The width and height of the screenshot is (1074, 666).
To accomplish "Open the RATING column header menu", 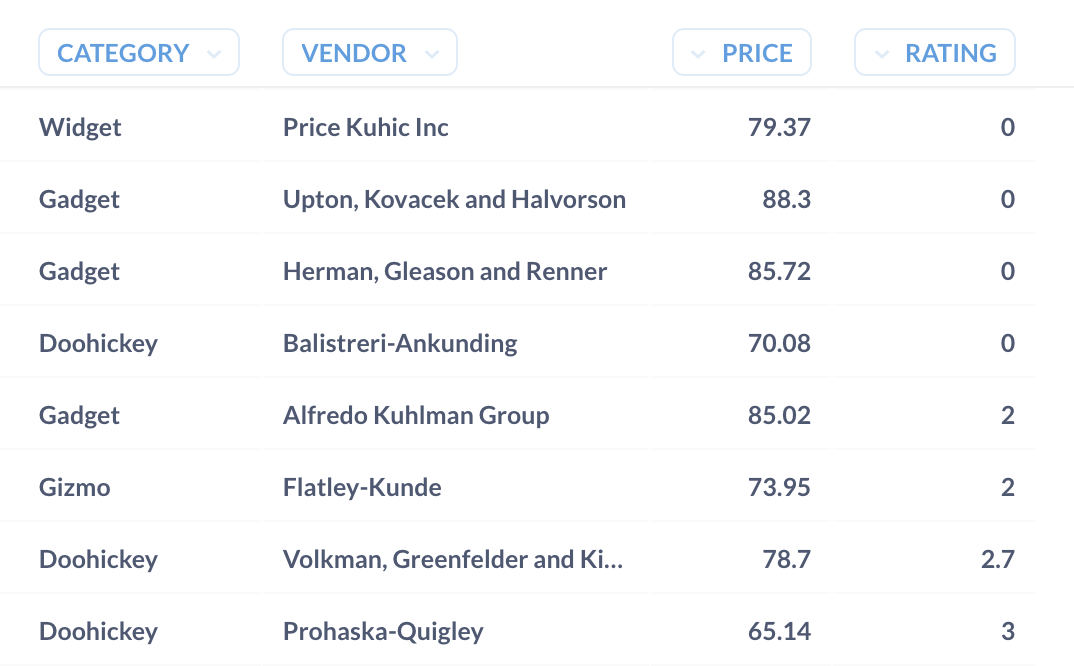I will [935, 53].
